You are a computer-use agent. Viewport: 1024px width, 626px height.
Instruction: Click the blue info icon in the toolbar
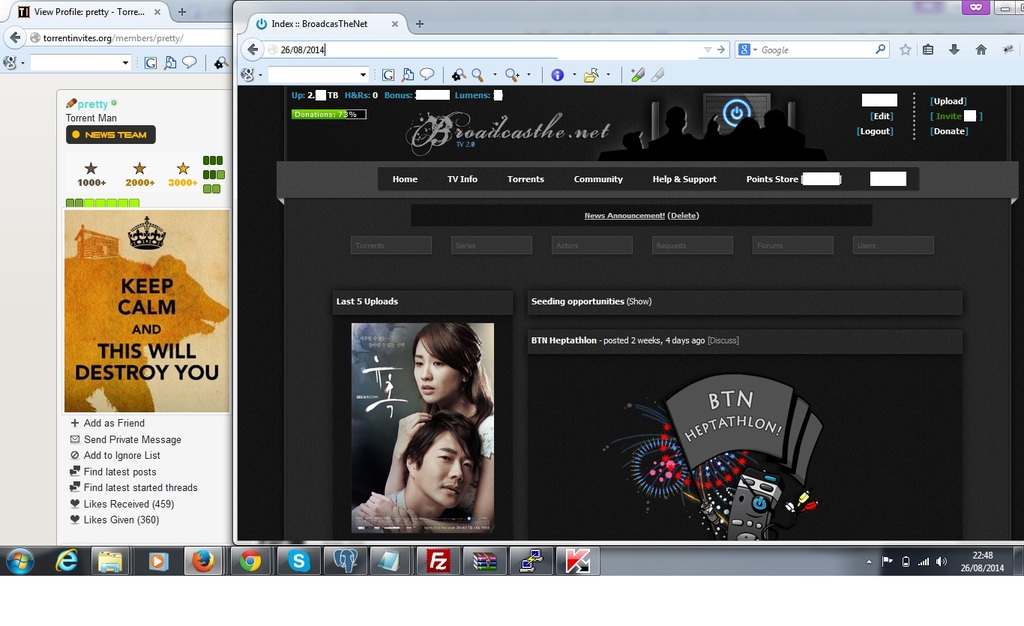557,75
